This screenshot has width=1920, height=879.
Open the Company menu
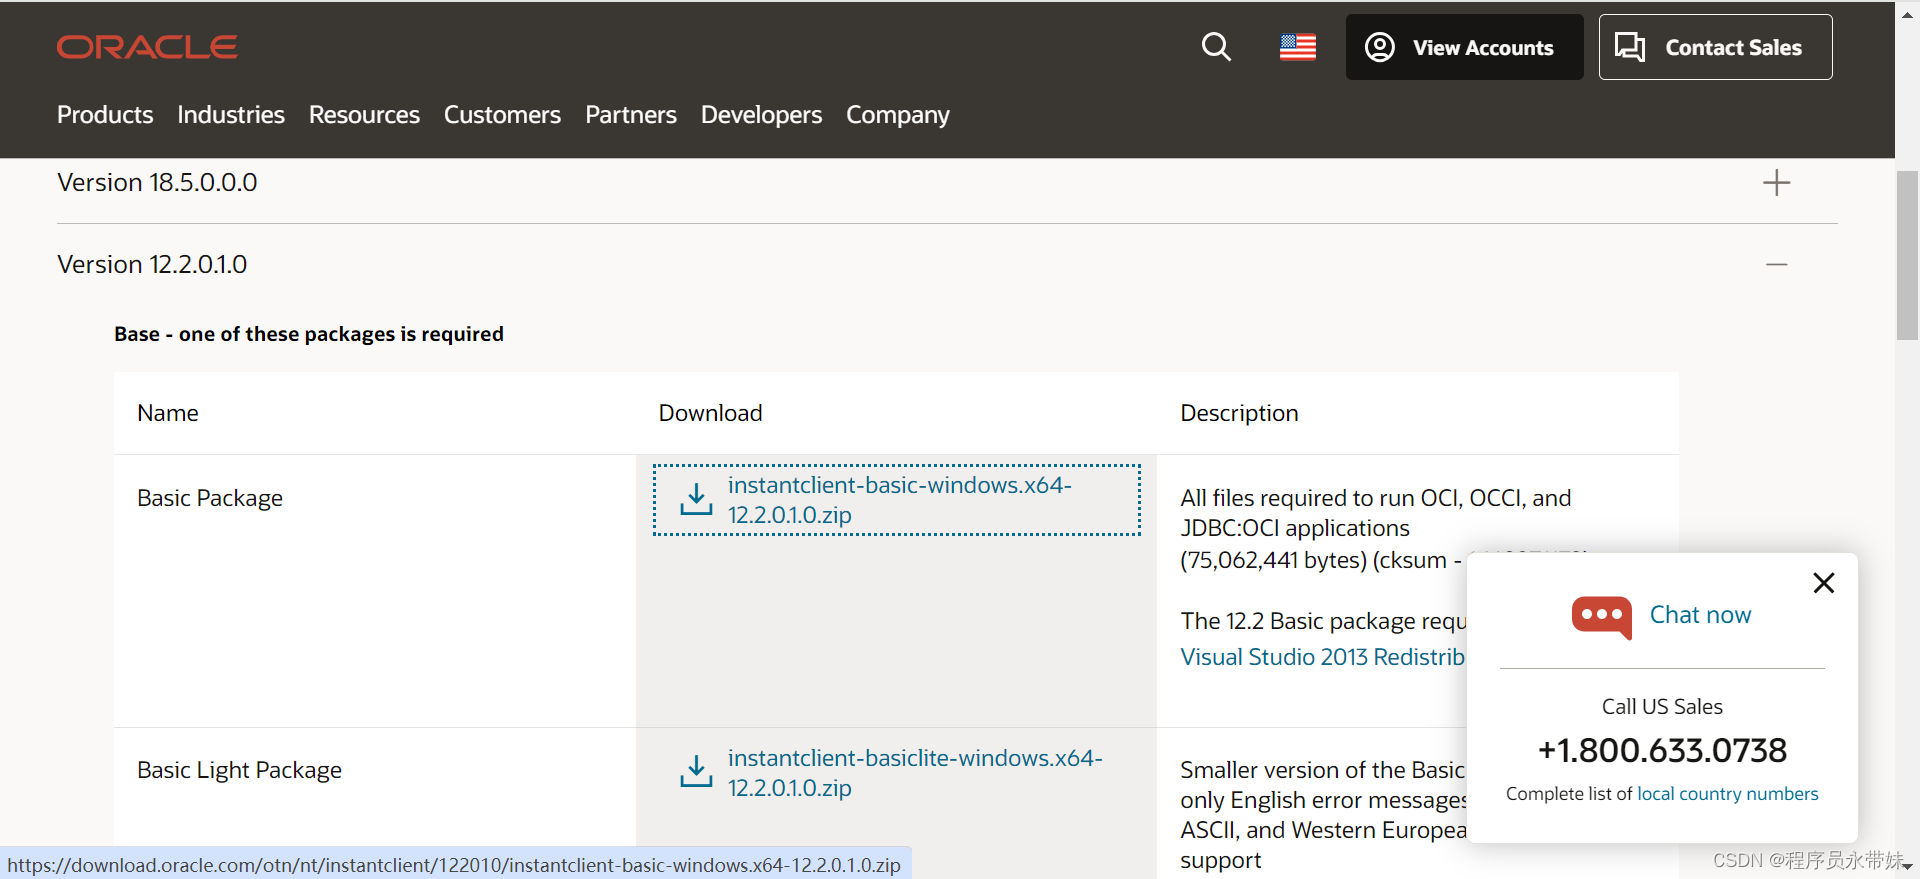[x=898, y=115]
